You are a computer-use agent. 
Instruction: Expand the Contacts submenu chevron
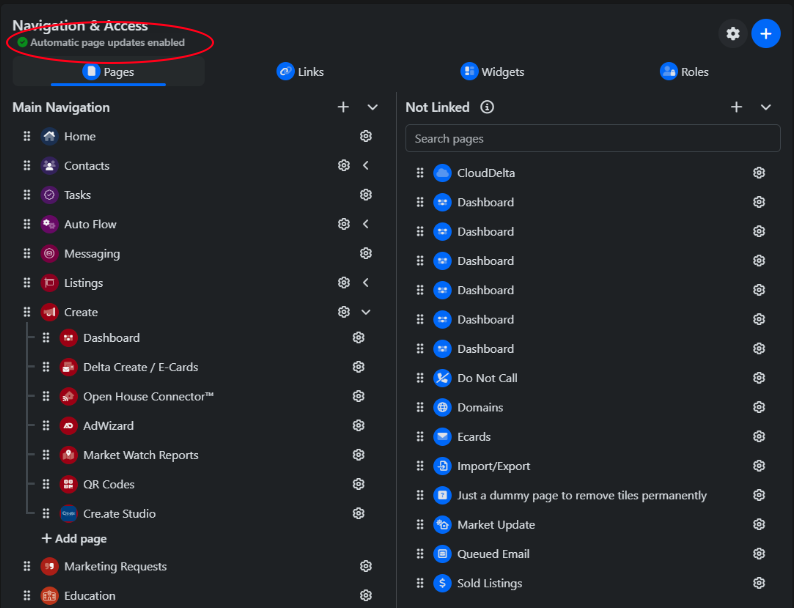[x=366, y=166]
